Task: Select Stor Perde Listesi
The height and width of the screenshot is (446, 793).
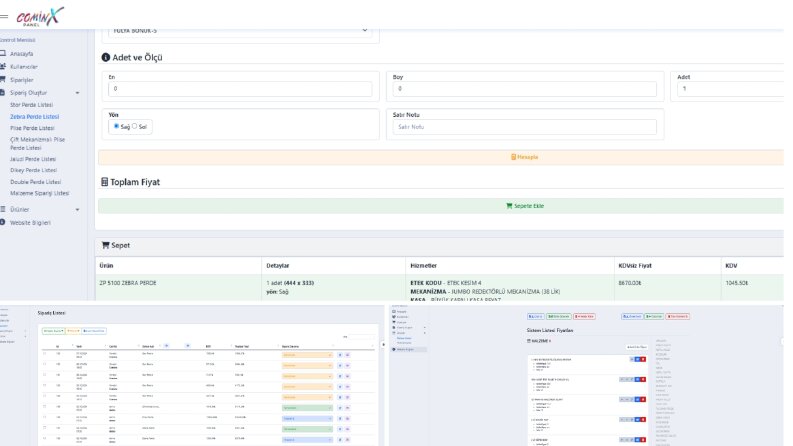Action: click(x=31, y=105)
